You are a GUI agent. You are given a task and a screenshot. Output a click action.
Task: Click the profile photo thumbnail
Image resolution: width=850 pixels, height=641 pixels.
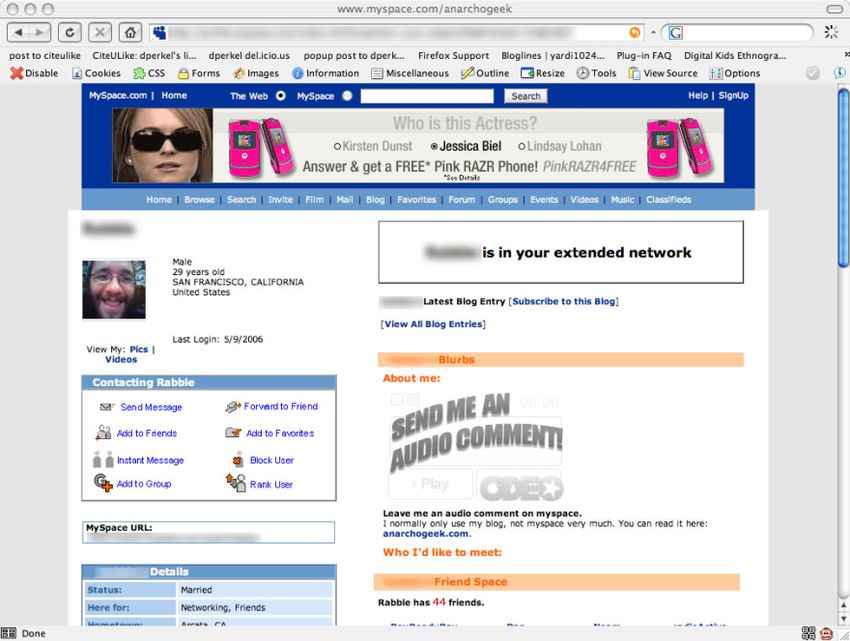(114, 290)
